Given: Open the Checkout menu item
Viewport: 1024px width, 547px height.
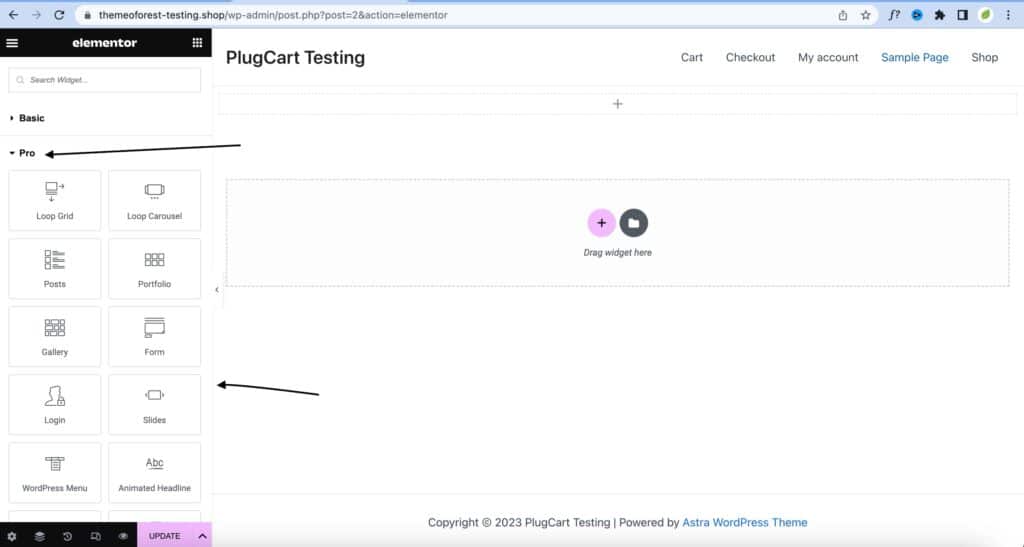Looking at the screenshot, I should pyautogui.click(x=750, y=58).
